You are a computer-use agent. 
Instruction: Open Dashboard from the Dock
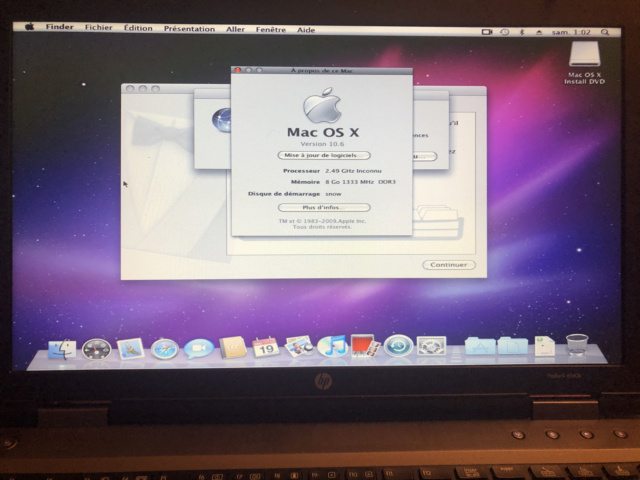pyautogui.click(x=96, y=349)
